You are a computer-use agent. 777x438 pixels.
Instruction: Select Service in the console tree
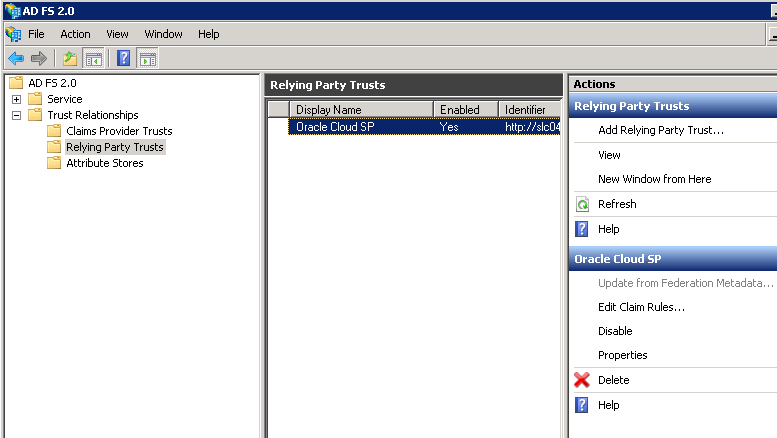click(x=65, y=99)
